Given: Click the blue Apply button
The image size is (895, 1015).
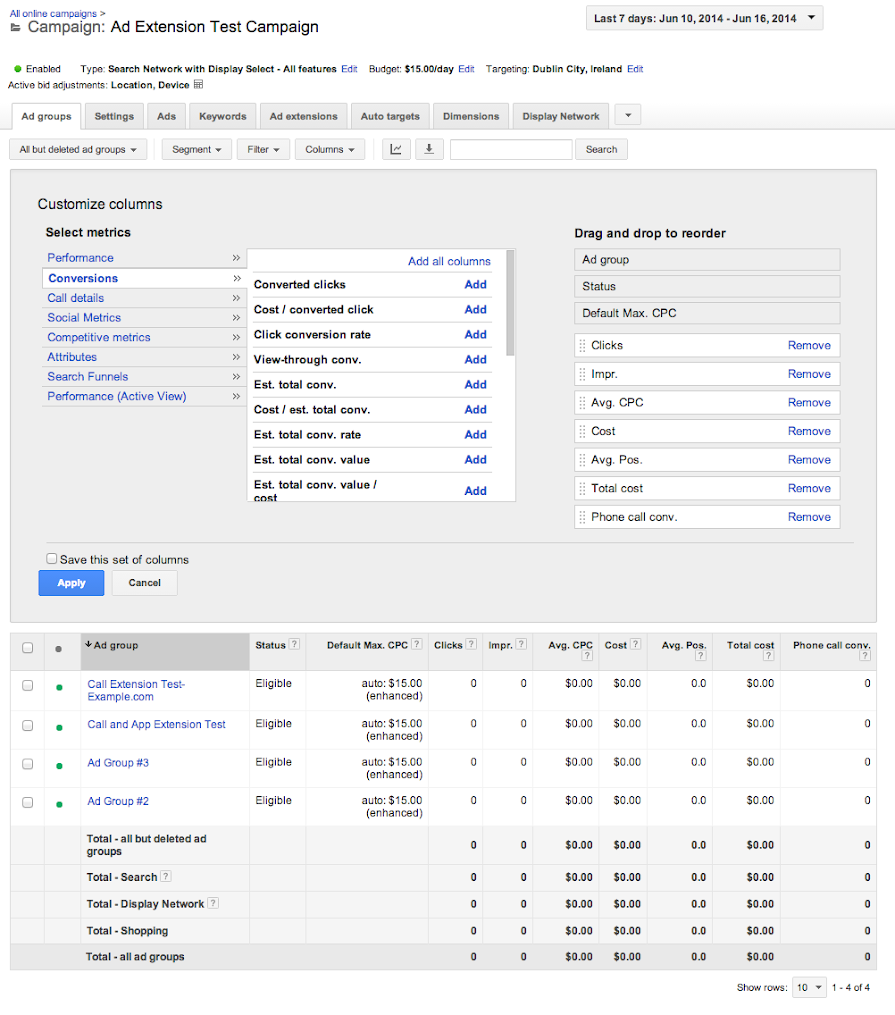Looking at the screenshot, I should (71, 583).
